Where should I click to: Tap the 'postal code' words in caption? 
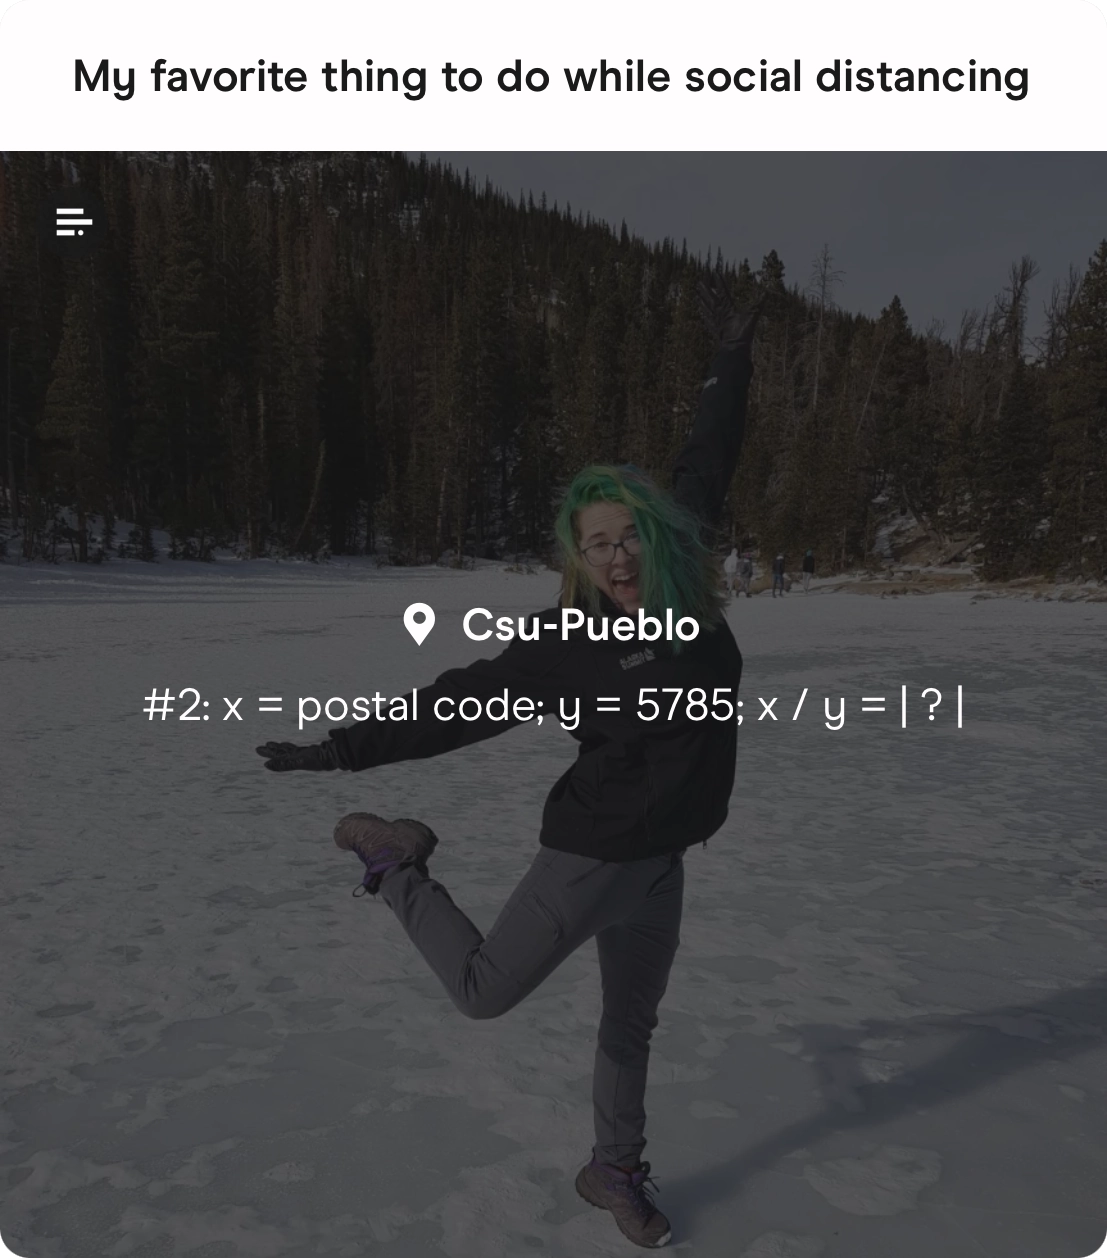[417, 707]
